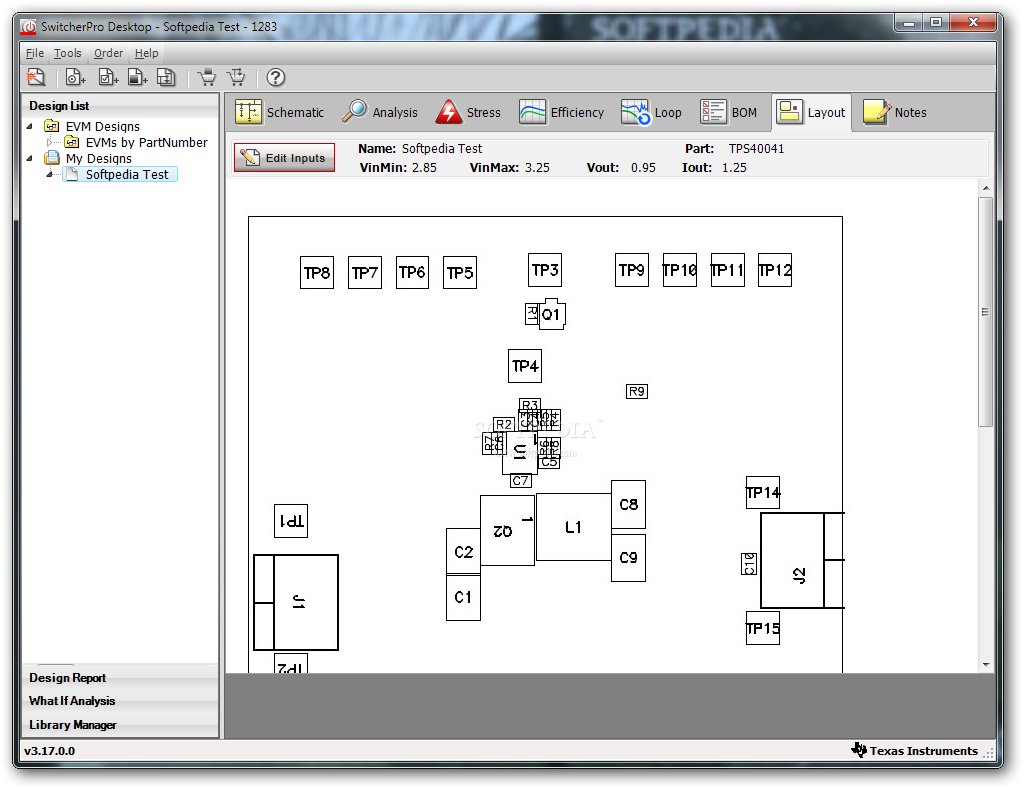Screen dimensions: 1024x789
Task: Switch to the Notes tab
Action: point(895,112)
